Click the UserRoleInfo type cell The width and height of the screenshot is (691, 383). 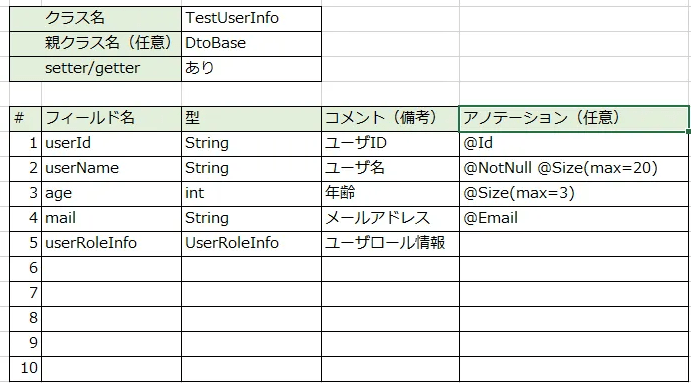251,244
